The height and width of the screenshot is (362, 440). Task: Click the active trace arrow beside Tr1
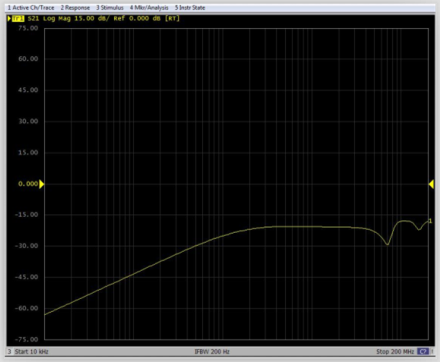9,18
